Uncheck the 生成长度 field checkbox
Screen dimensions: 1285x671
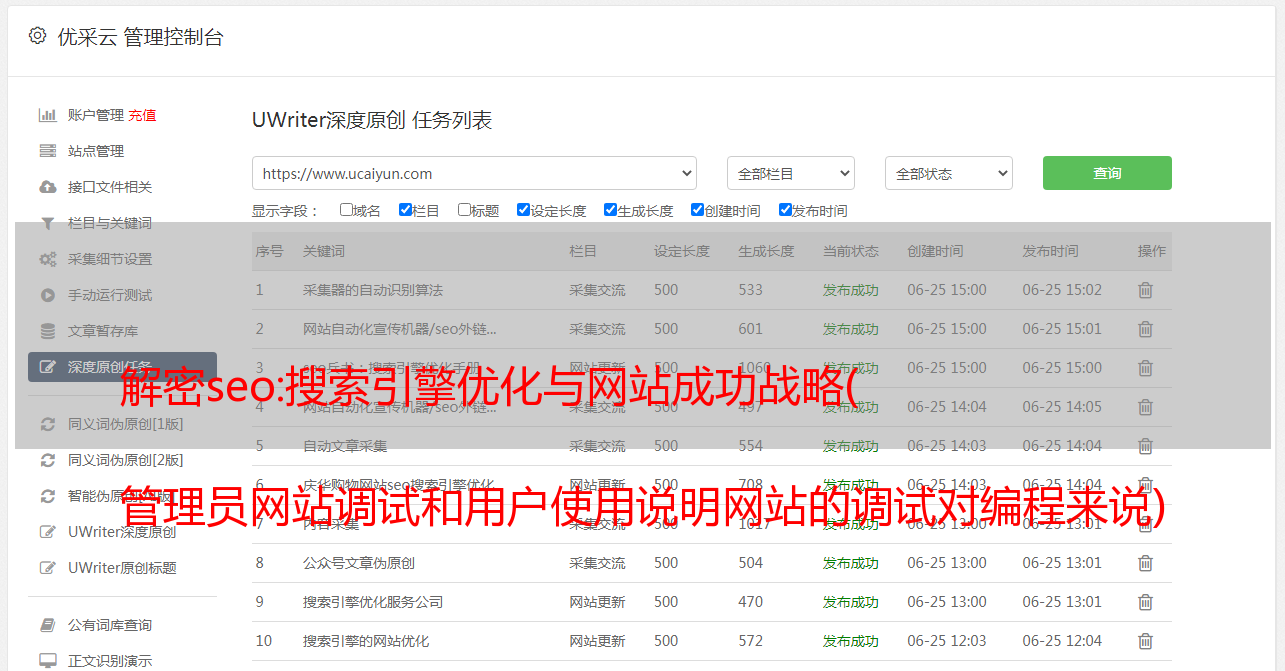pos(610,210)
